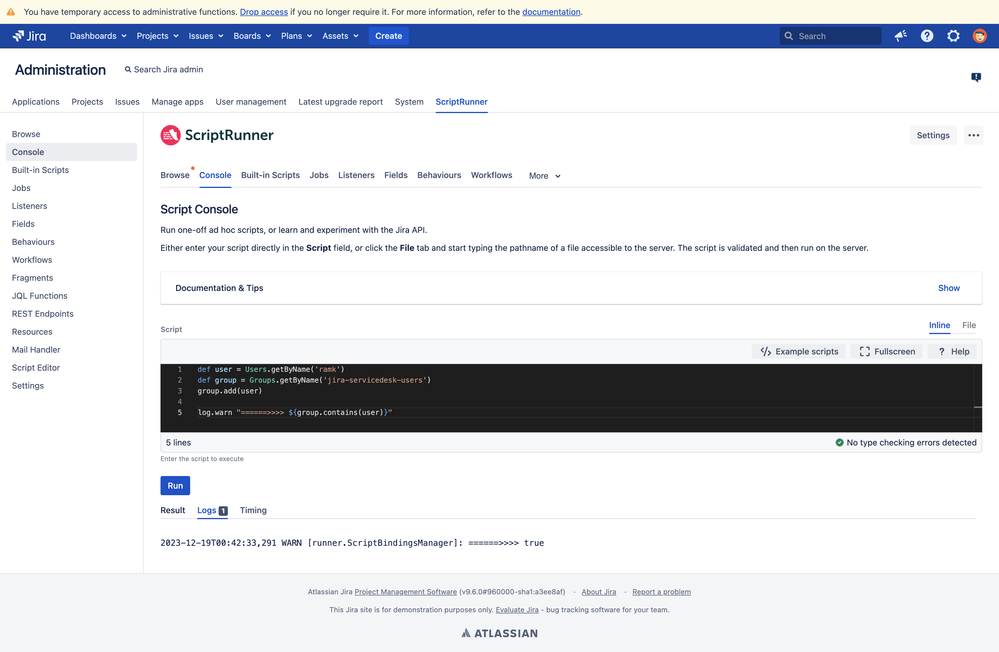Expand the Dashboards menu
The height and width of the screenshot is (652, 999).
coord(98,36)
